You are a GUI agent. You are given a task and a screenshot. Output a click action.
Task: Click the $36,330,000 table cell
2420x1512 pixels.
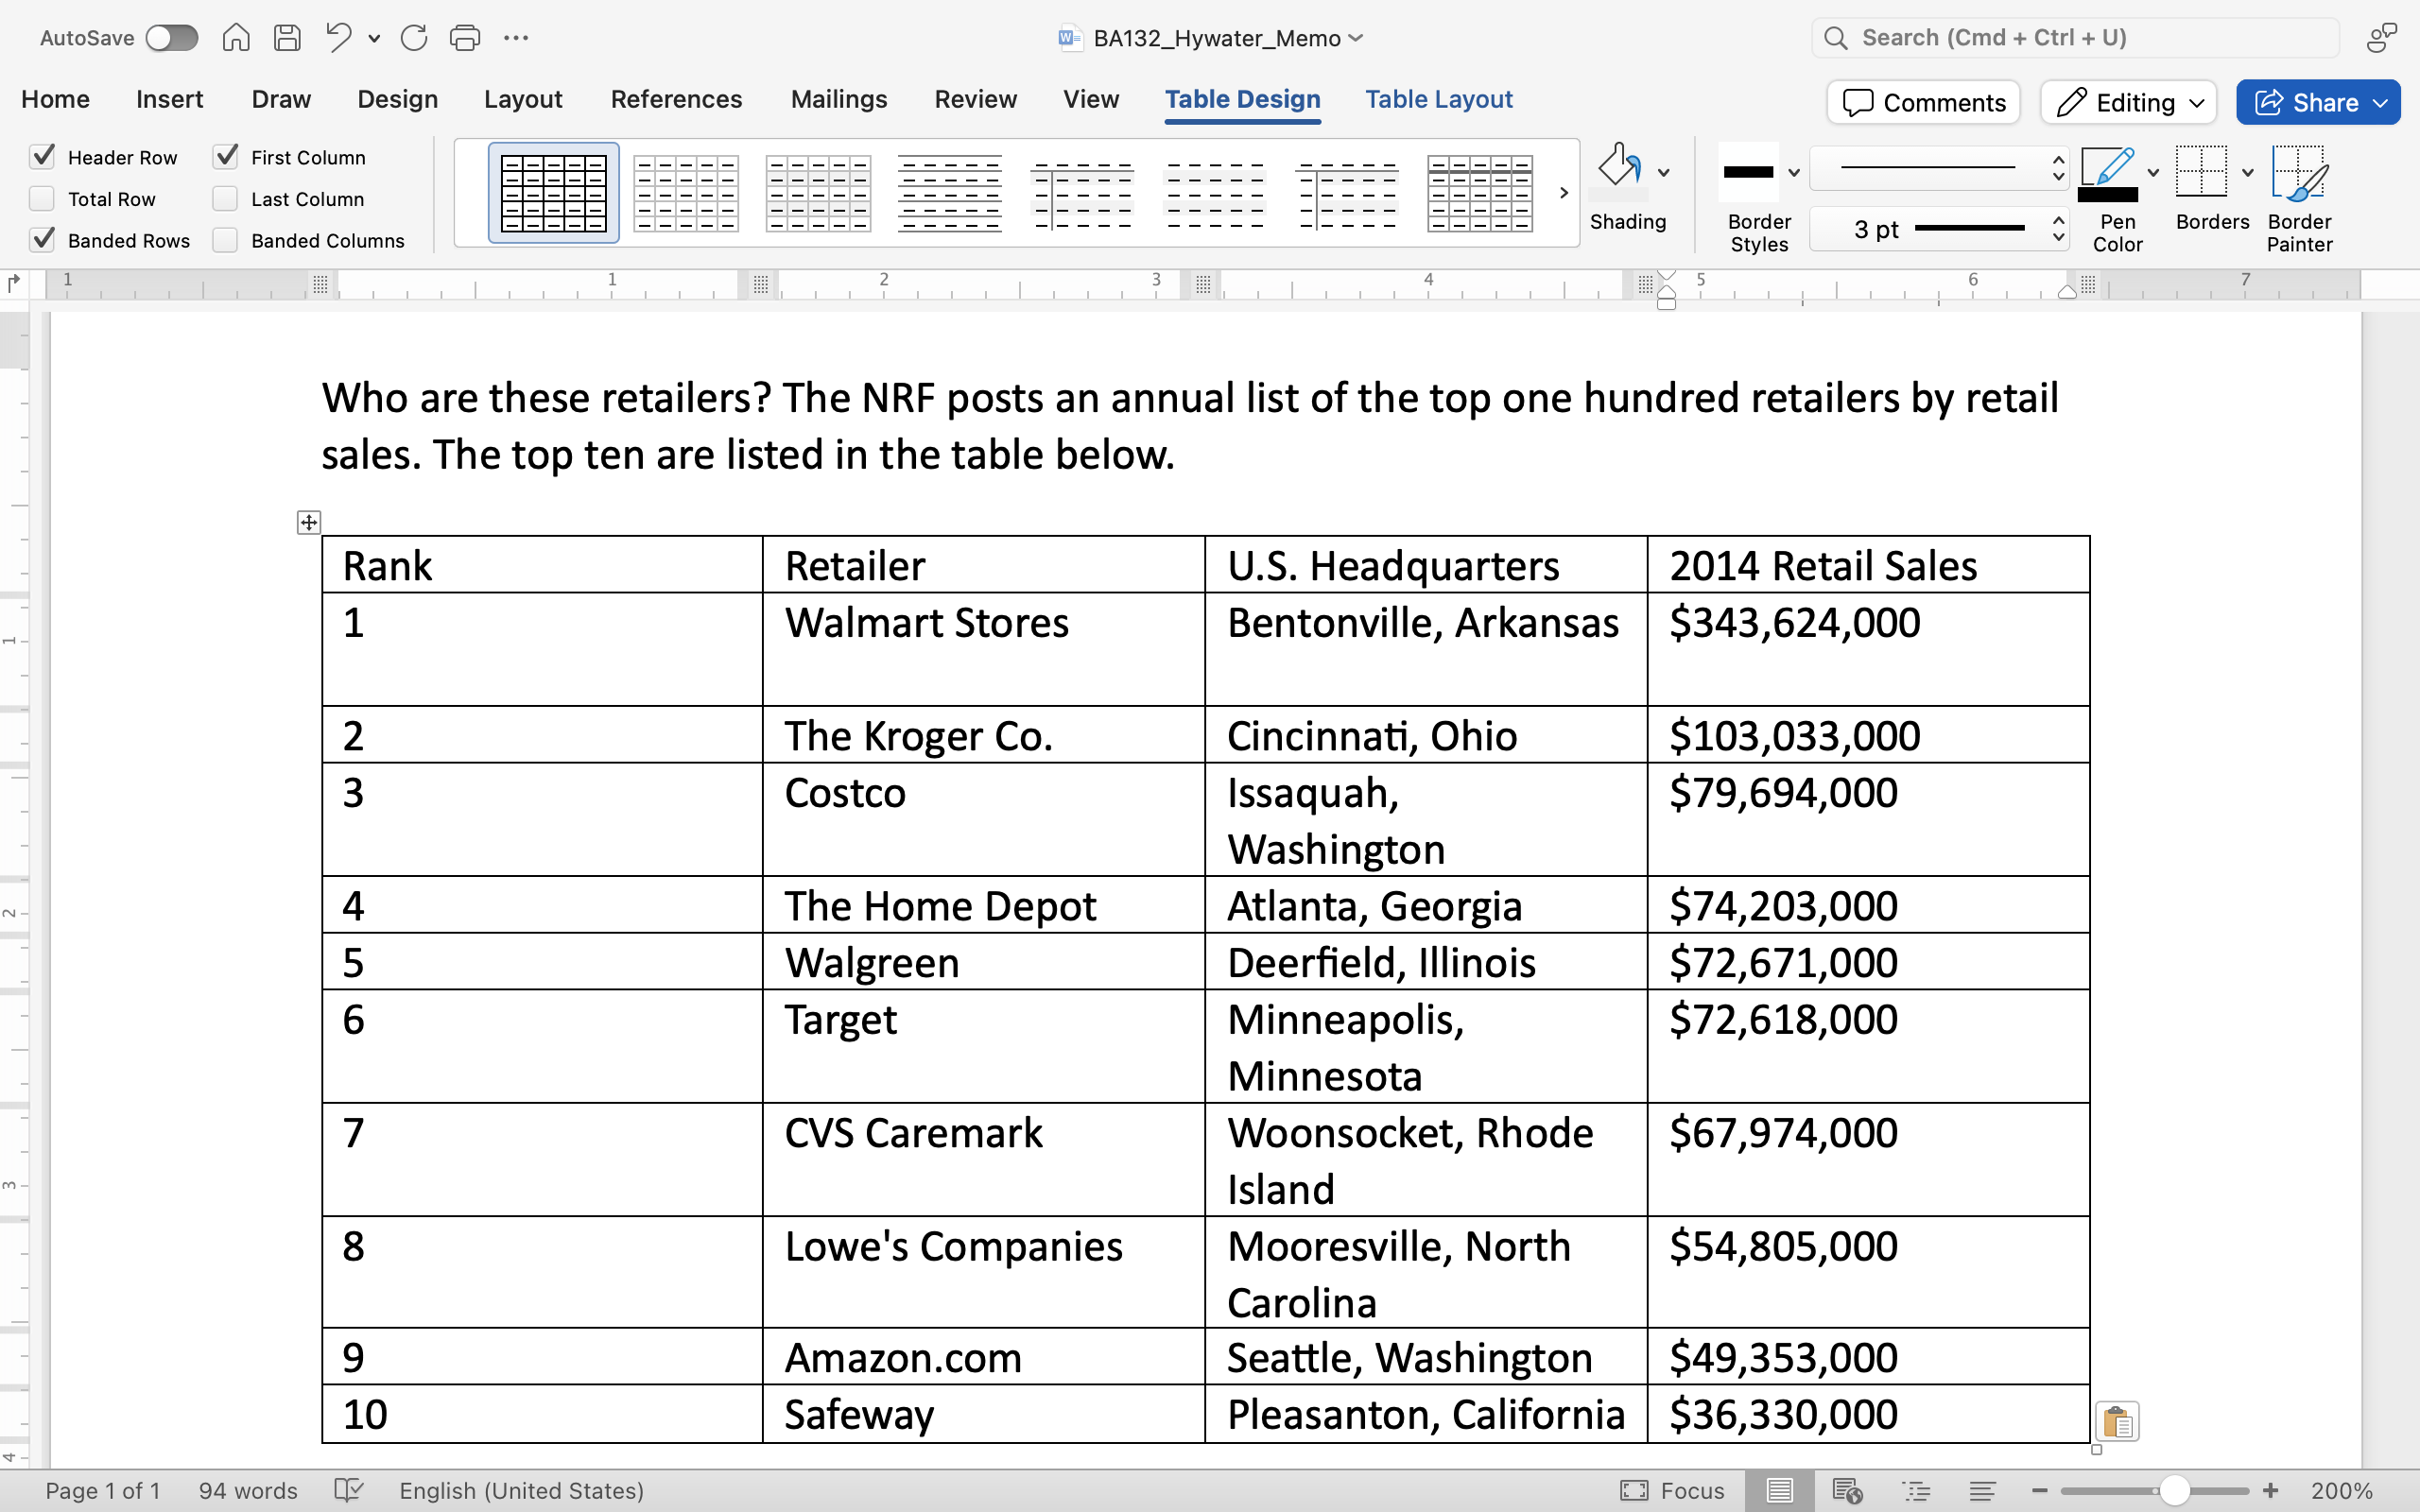coord(1868,1414)
